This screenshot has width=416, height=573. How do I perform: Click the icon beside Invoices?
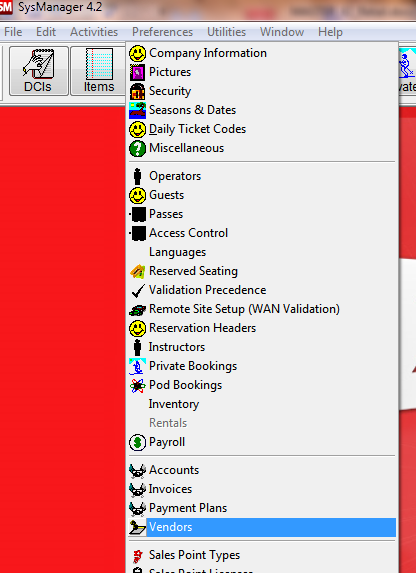pos(137,490)
